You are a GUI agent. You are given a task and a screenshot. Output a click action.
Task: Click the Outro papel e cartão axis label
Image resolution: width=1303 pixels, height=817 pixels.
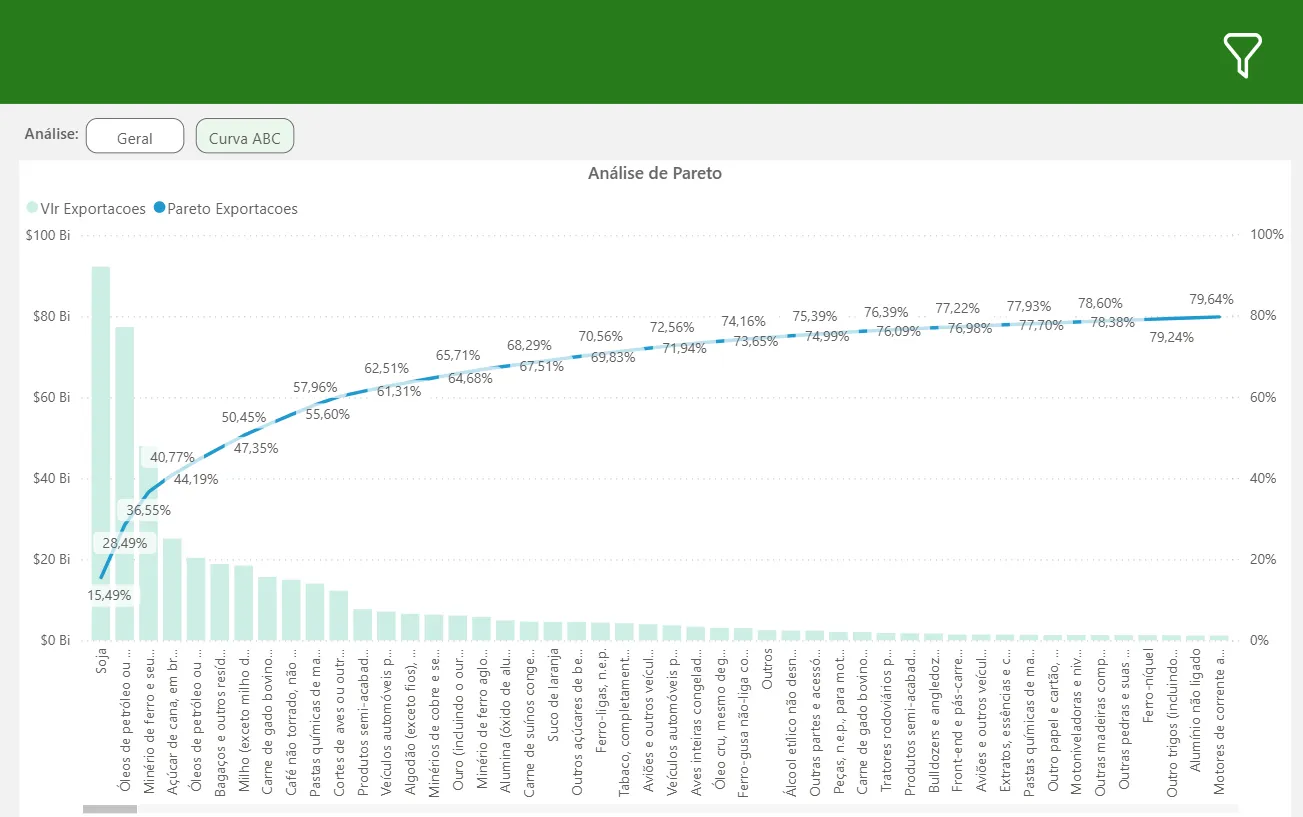point(1053,722)
